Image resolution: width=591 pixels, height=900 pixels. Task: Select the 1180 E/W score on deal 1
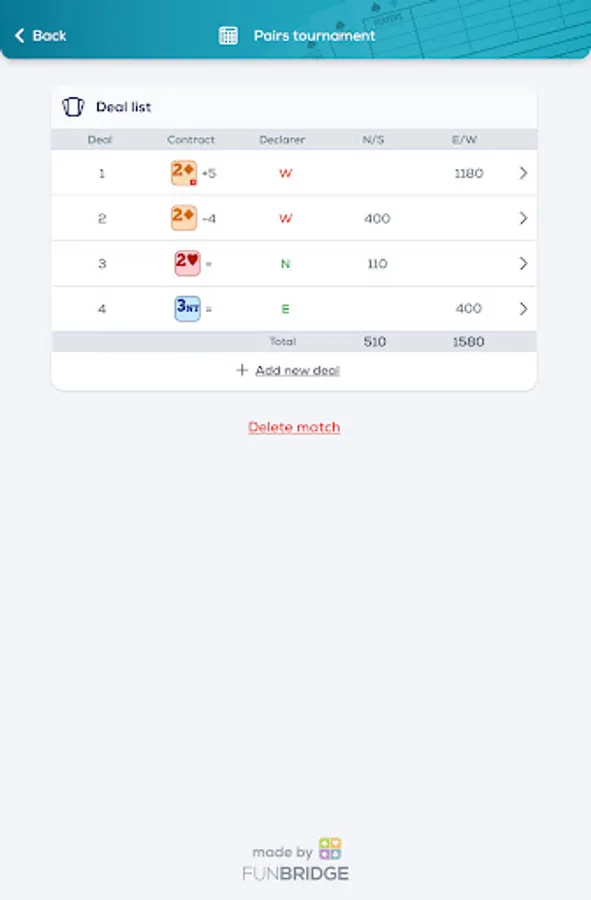[467, 172]
